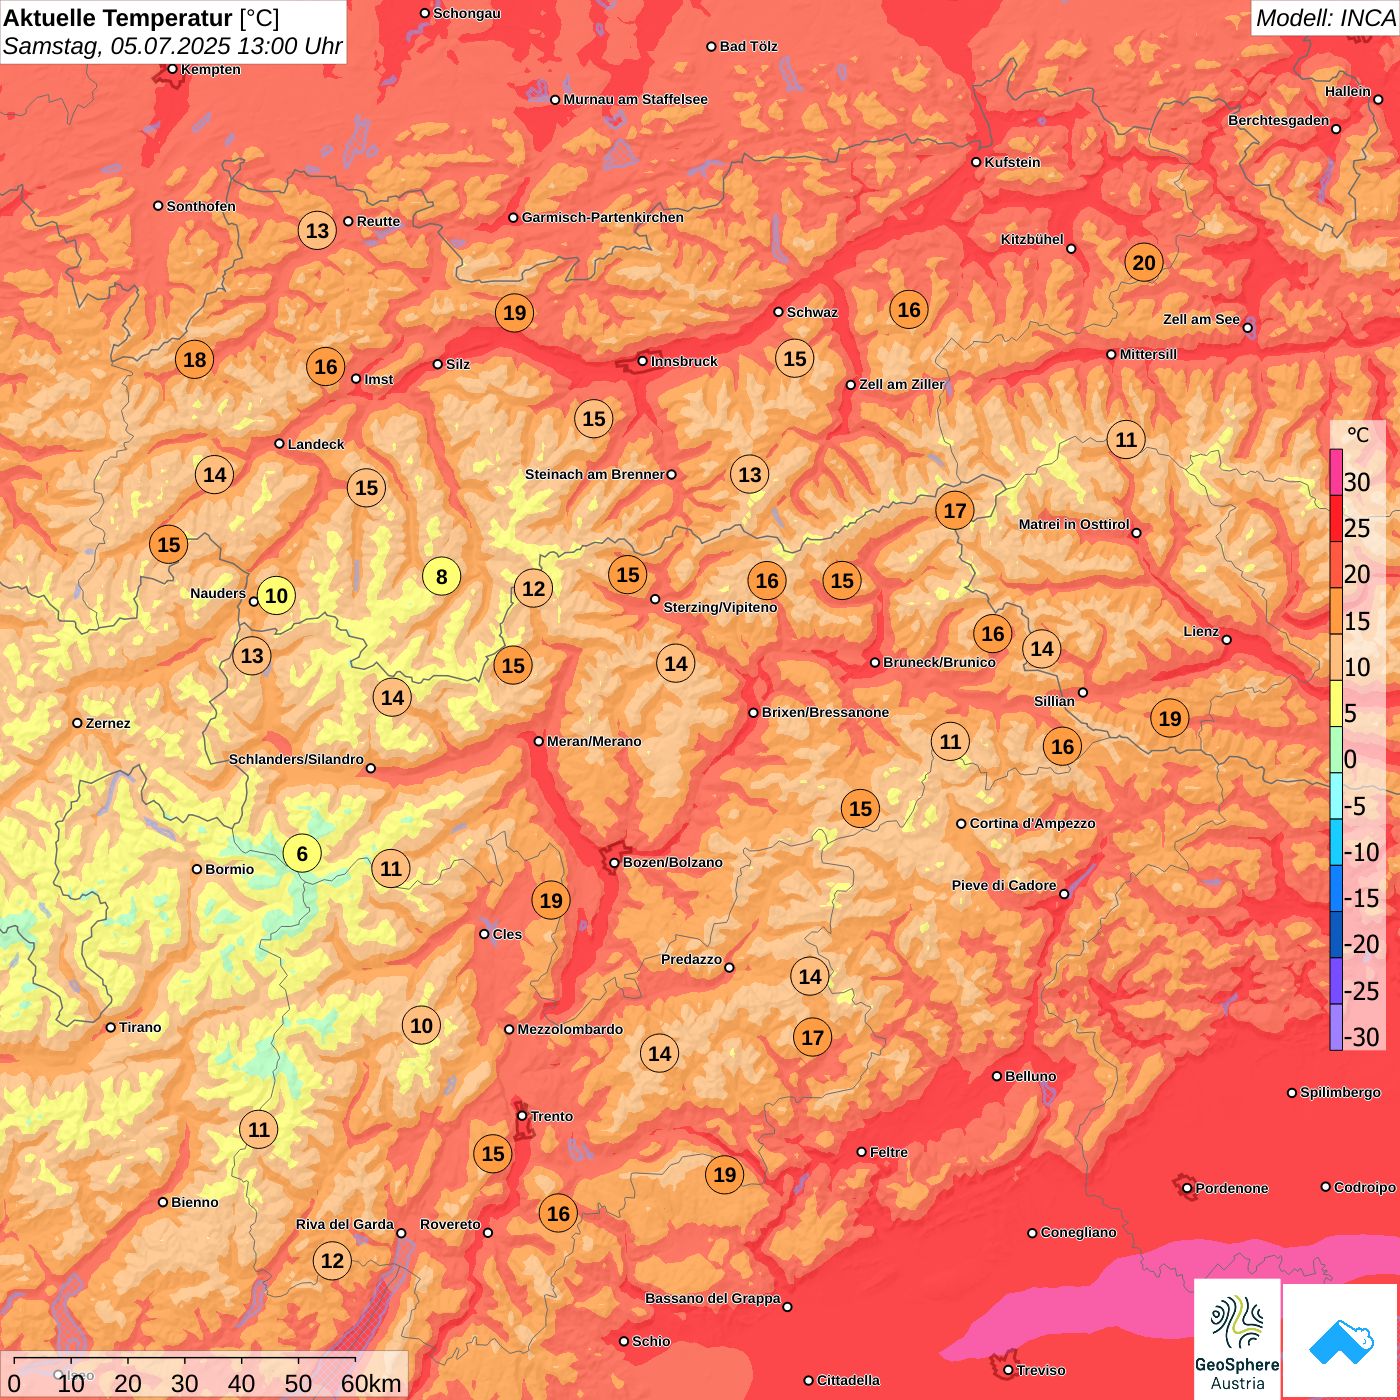The height and width of the screenshot is (1400, 1400).
Task: Click the Steinach am Brenner label
Action: click(x=594, y=474)
